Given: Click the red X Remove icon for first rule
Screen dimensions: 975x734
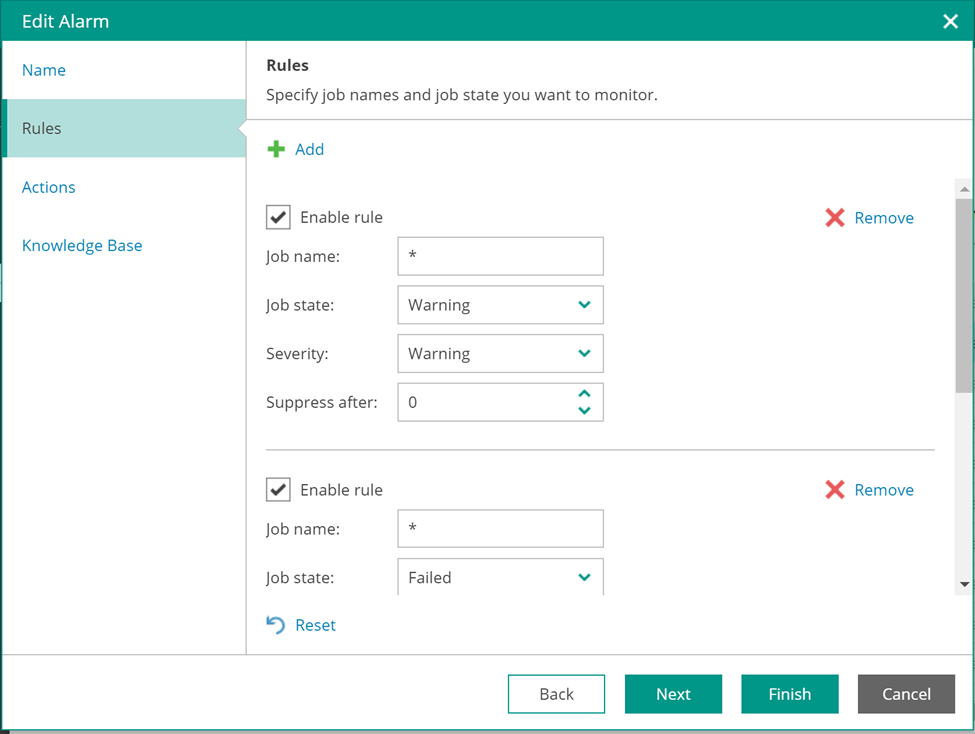Looking at the screenshot, I should pos(835,218).
